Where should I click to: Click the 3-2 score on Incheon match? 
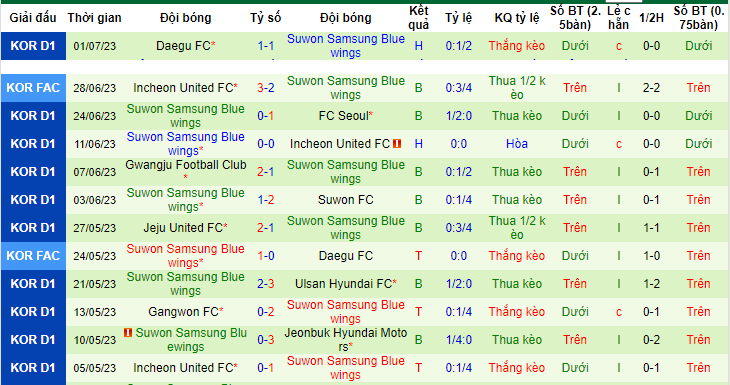point(266,88)
